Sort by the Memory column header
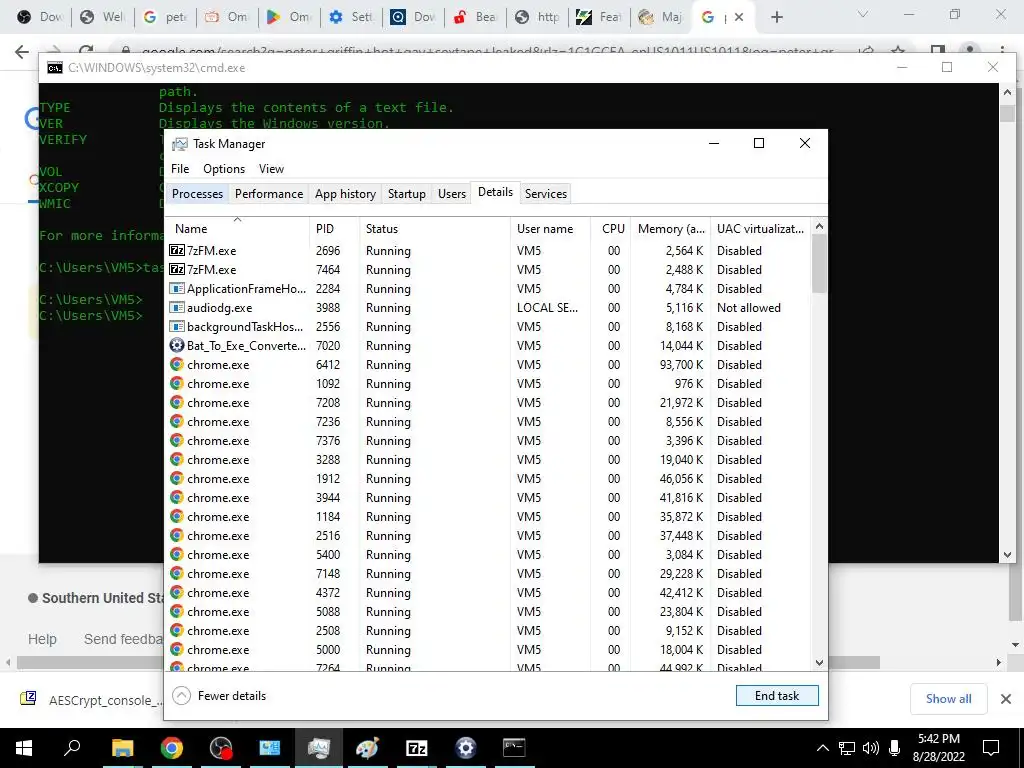The height and width of the screenshot is (768, 1024). [x=671, y=229]
